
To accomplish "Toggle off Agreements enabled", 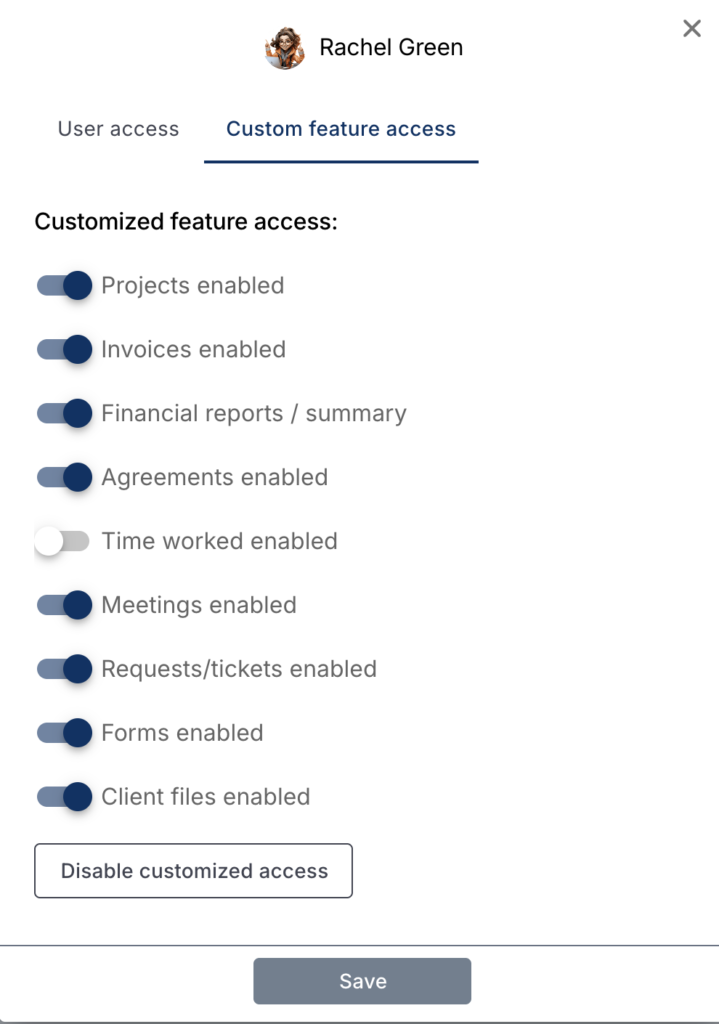I will pyautogui.click(x=64, y=477).
